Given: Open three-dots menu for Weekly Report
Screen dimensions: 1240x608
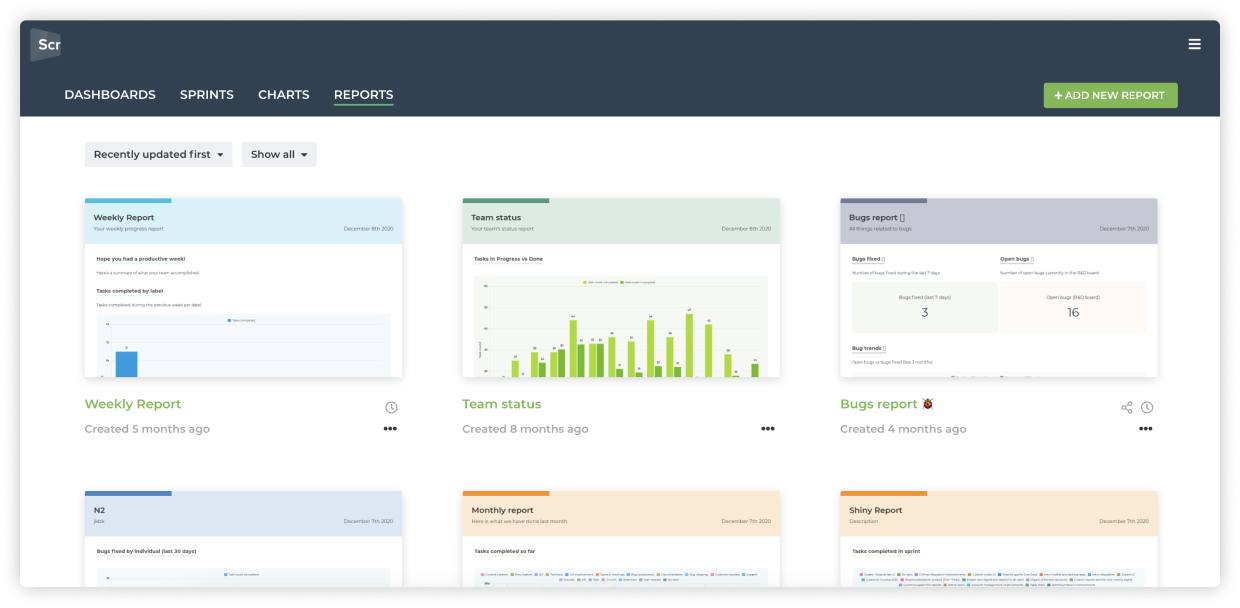Looking at the screenshot, I should click(390, 429).
